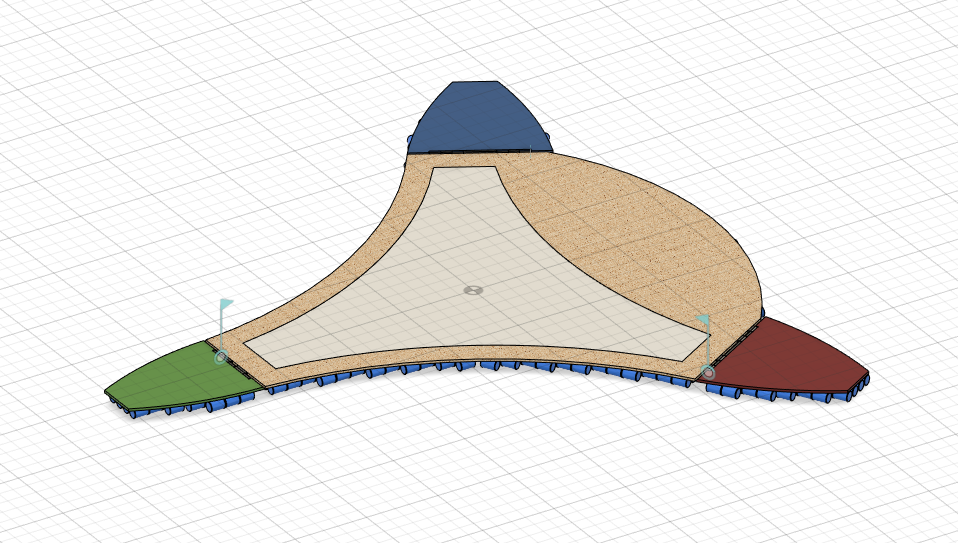This screenshot has height=543, width=958.
Task: Select the joint circle below the left flag
Action: point(220,356)
